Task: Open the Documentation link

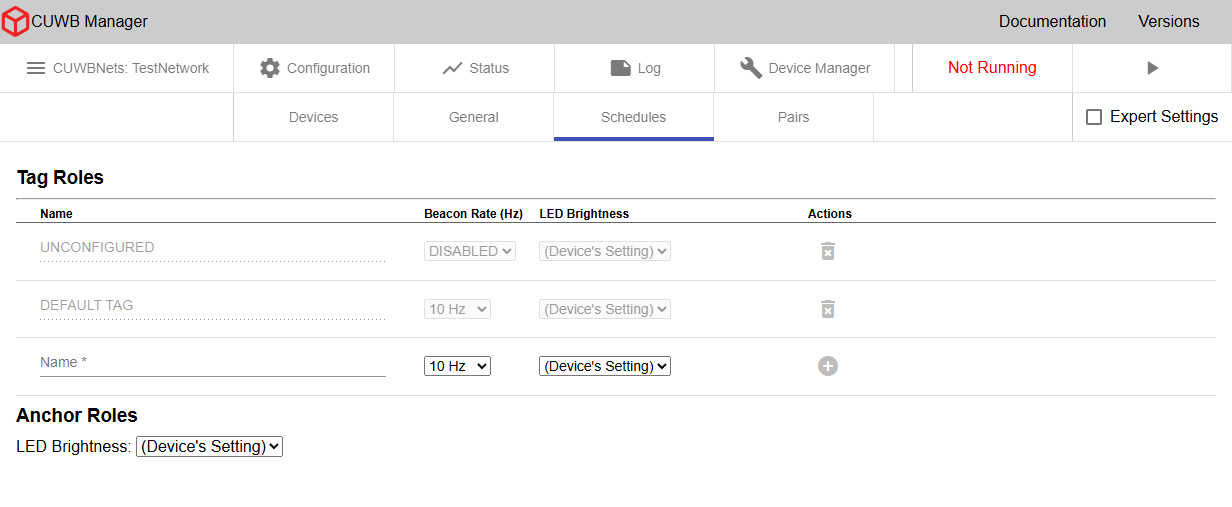Action: (1052, 21)
